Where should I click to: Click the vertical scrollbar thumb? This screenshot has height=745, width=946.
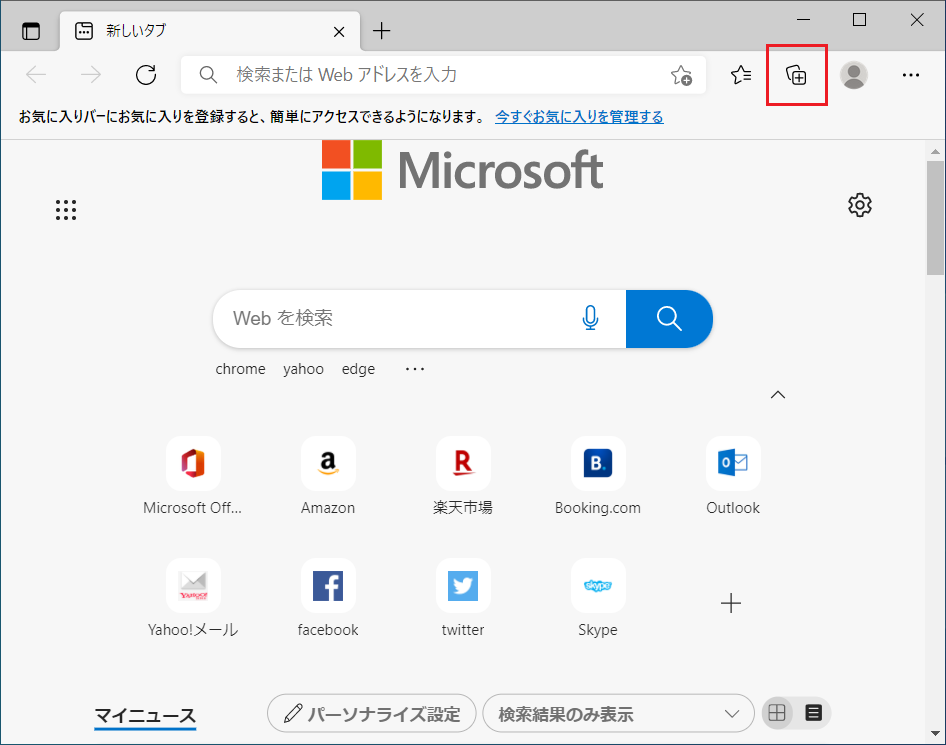pyautogui.click(x=935, y=217)
